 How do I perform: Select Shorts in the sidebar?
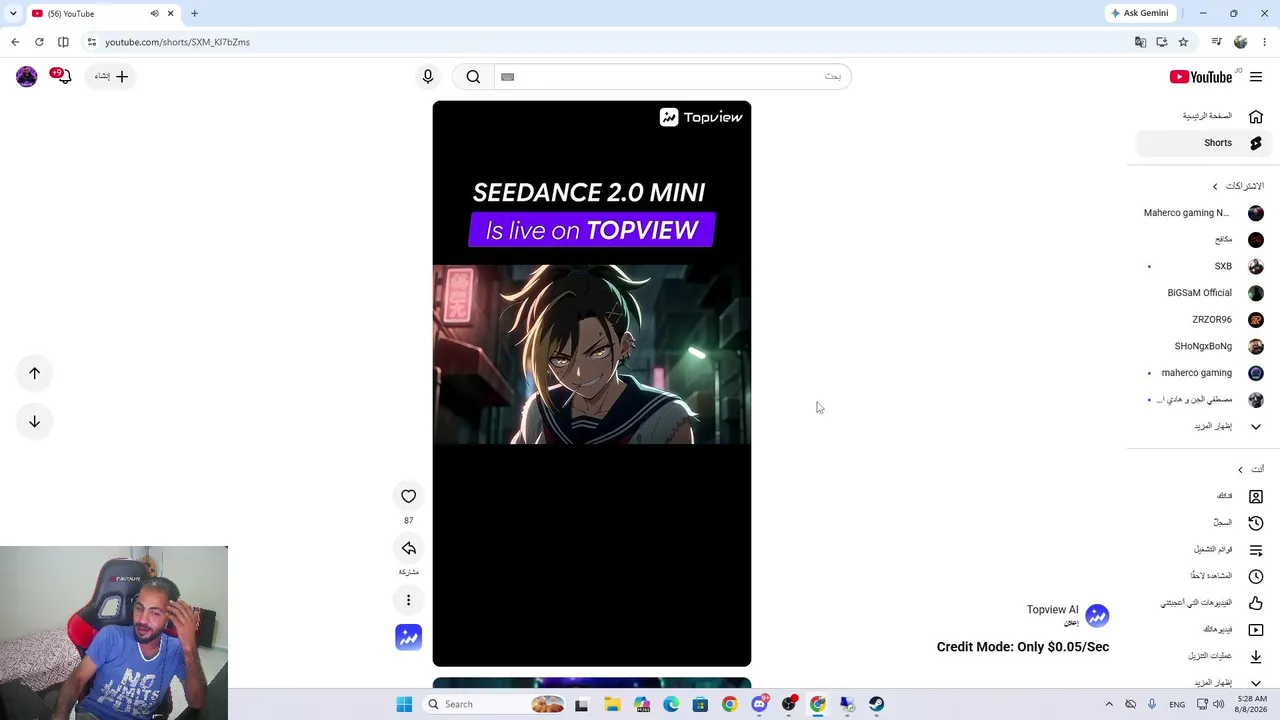1203,143
